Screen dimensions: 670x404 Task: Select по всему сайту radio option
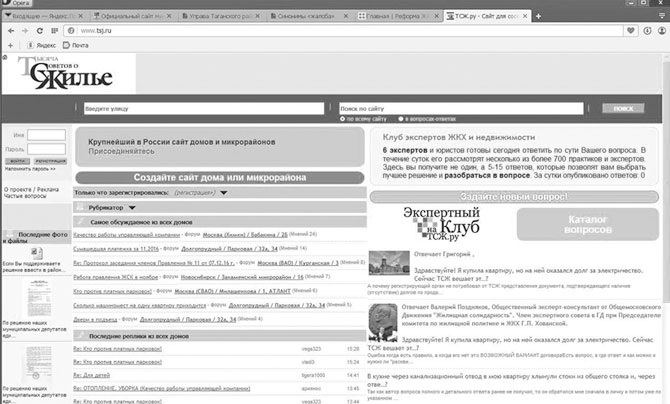[343, 119]
